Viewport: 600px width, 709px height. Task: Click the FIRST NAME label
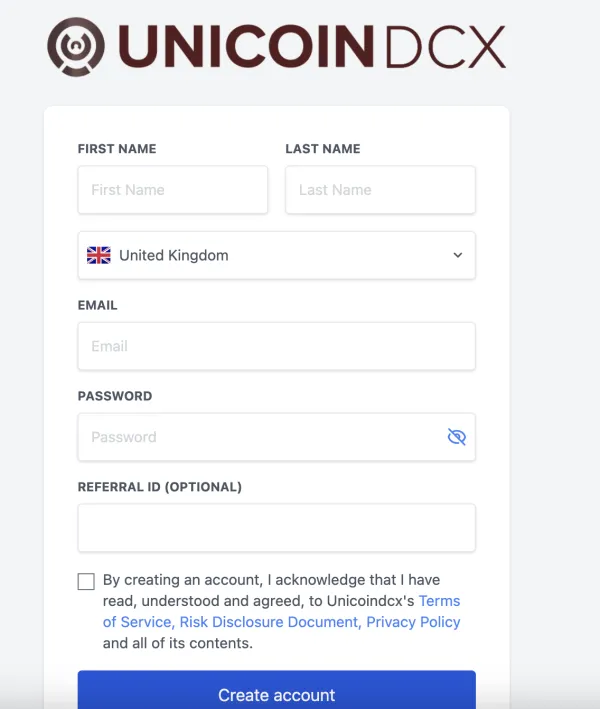tap(117, 149)
